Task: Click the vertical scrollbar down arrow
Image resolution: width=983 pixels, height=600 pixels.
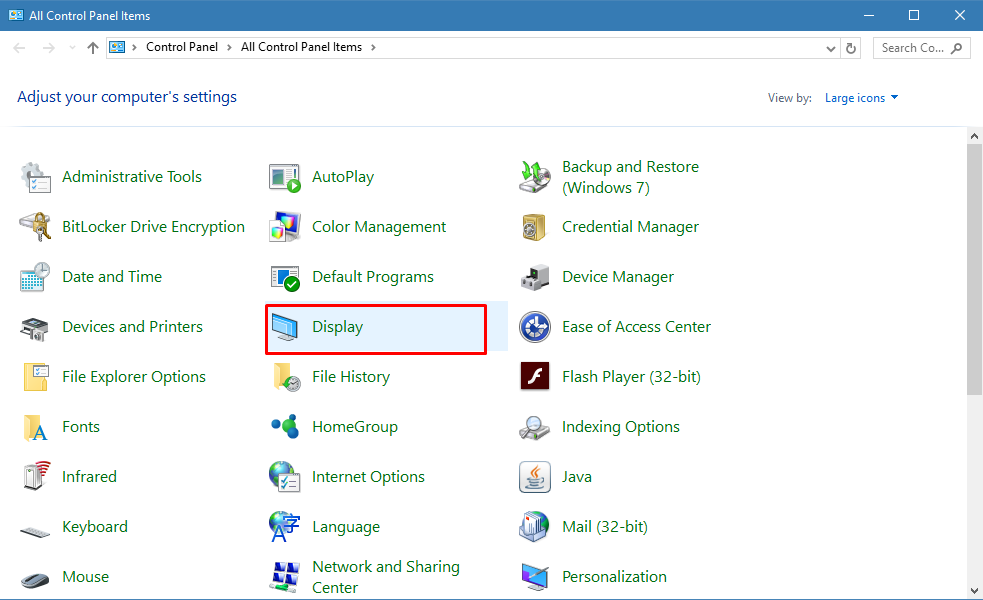Action: tap(975, 589)
